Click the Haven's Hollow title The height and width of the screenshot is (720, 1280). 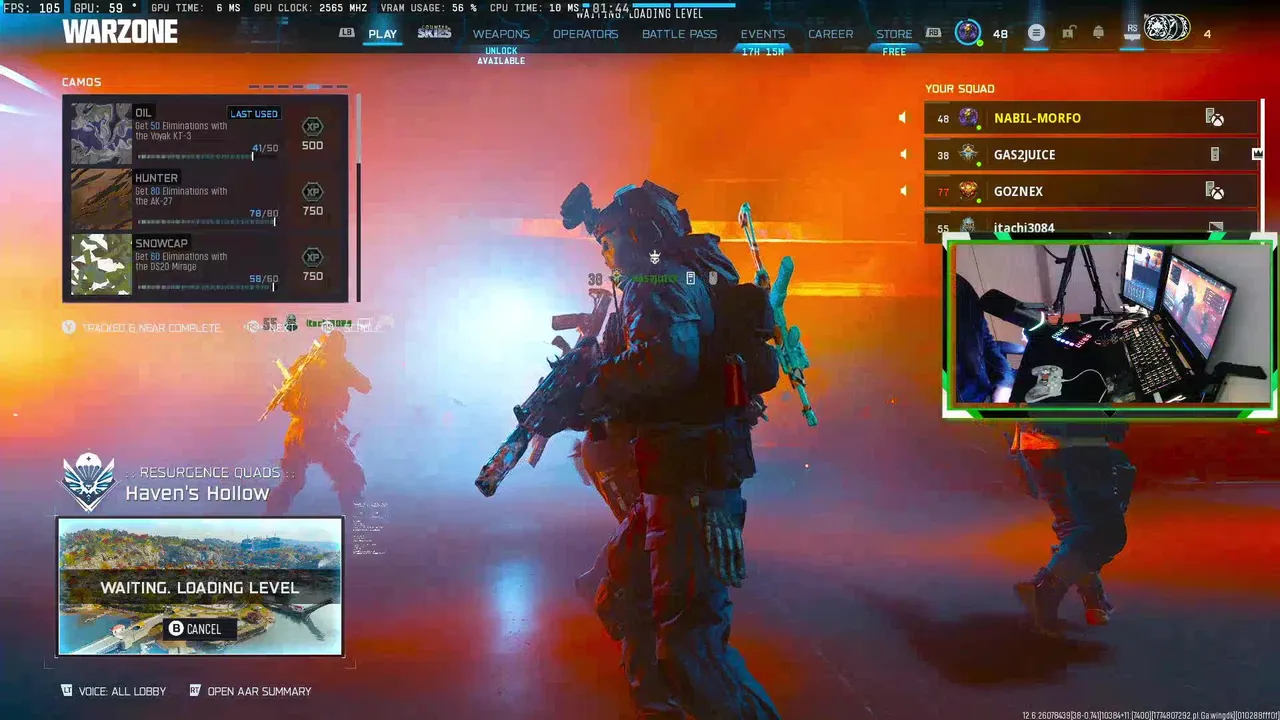point(197,493)
